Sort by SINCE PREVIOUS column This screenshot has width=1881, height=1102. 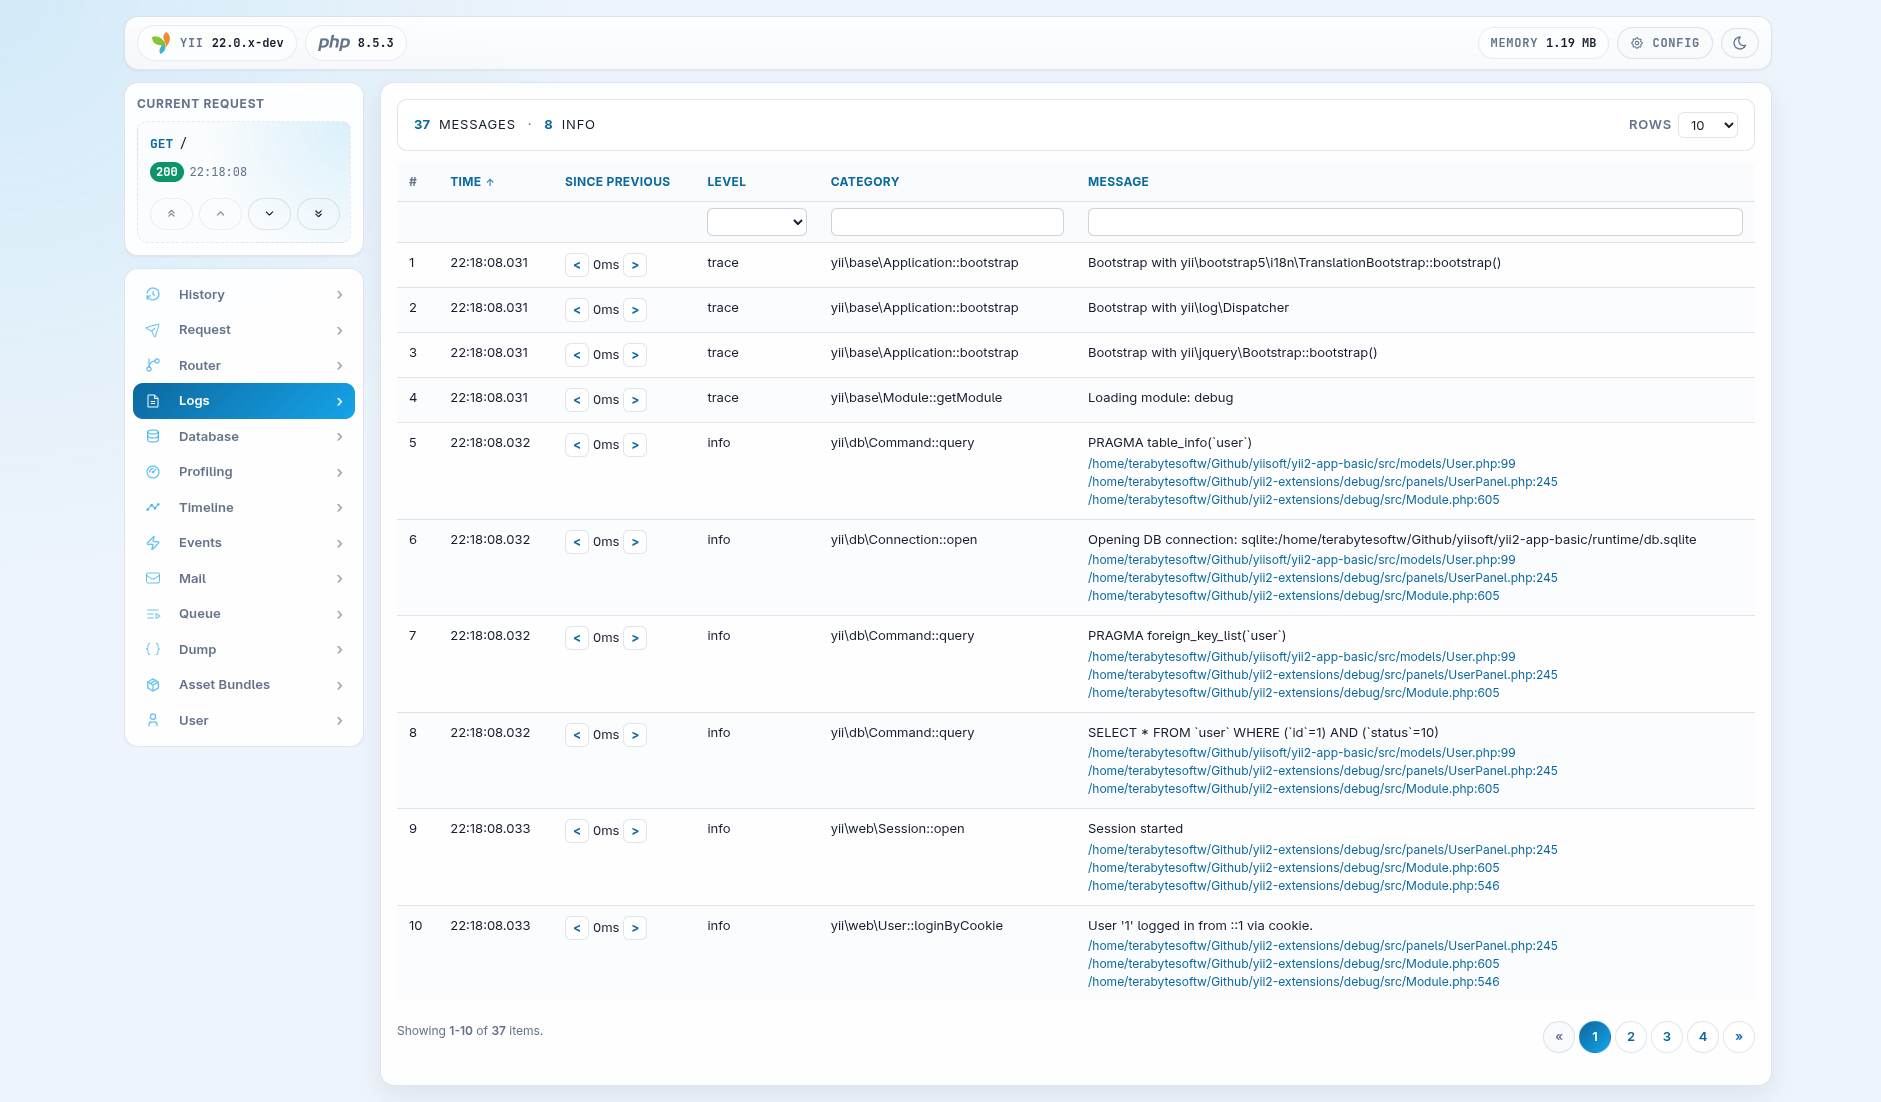coord(617,182)
